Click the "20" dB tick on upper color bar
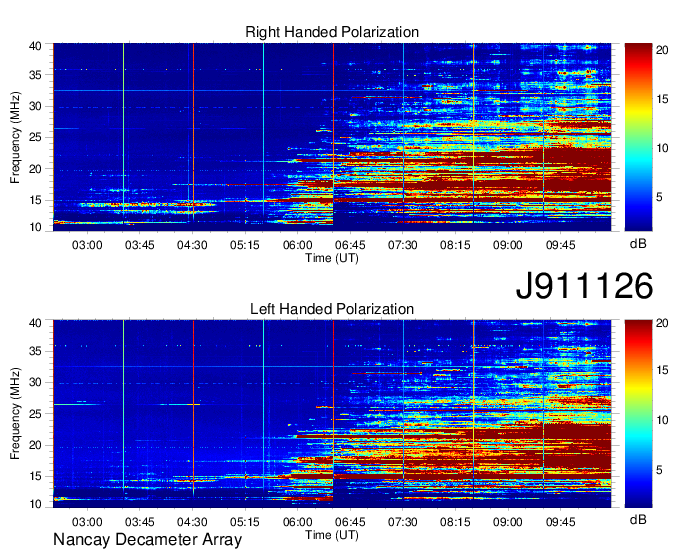Image resolution: width=680 pixels, height=552 pixels. [662, 50]
